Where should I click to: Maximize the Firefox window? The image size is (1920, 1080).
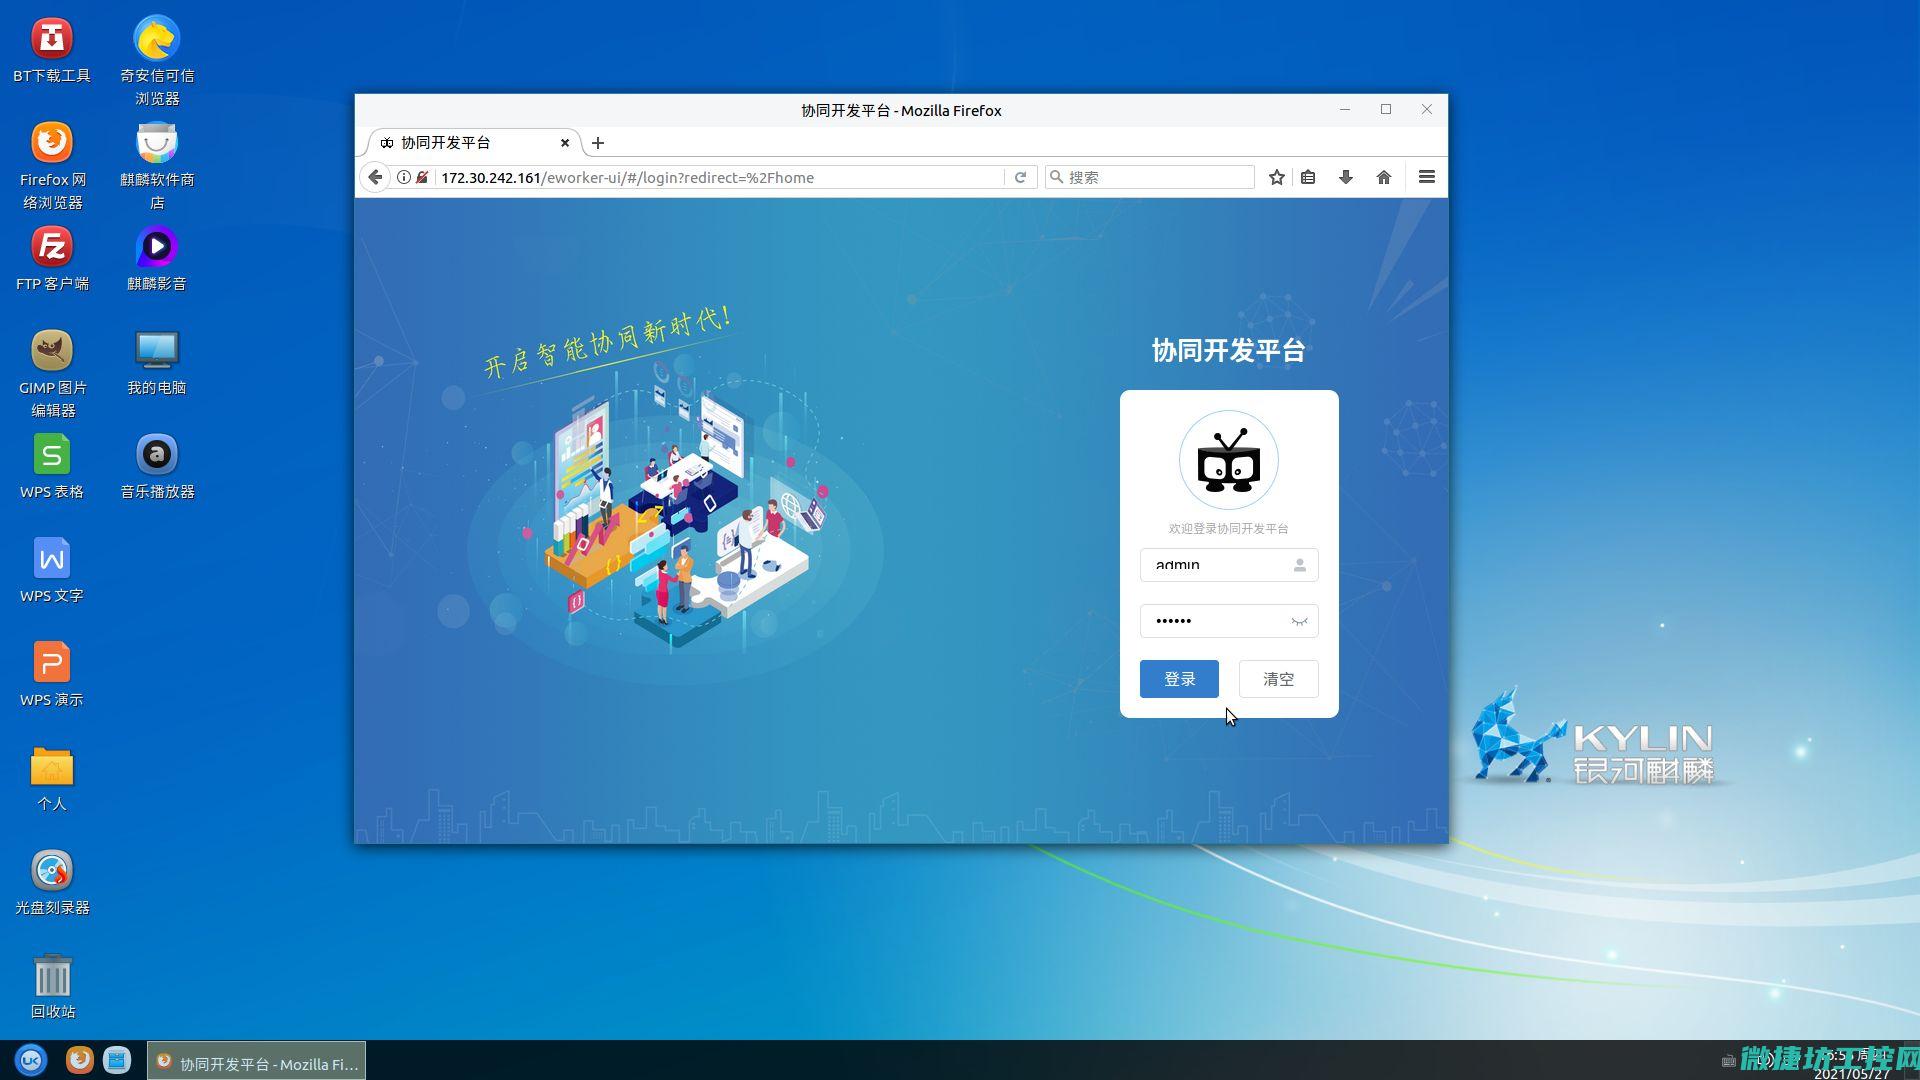coord(1386,110)
